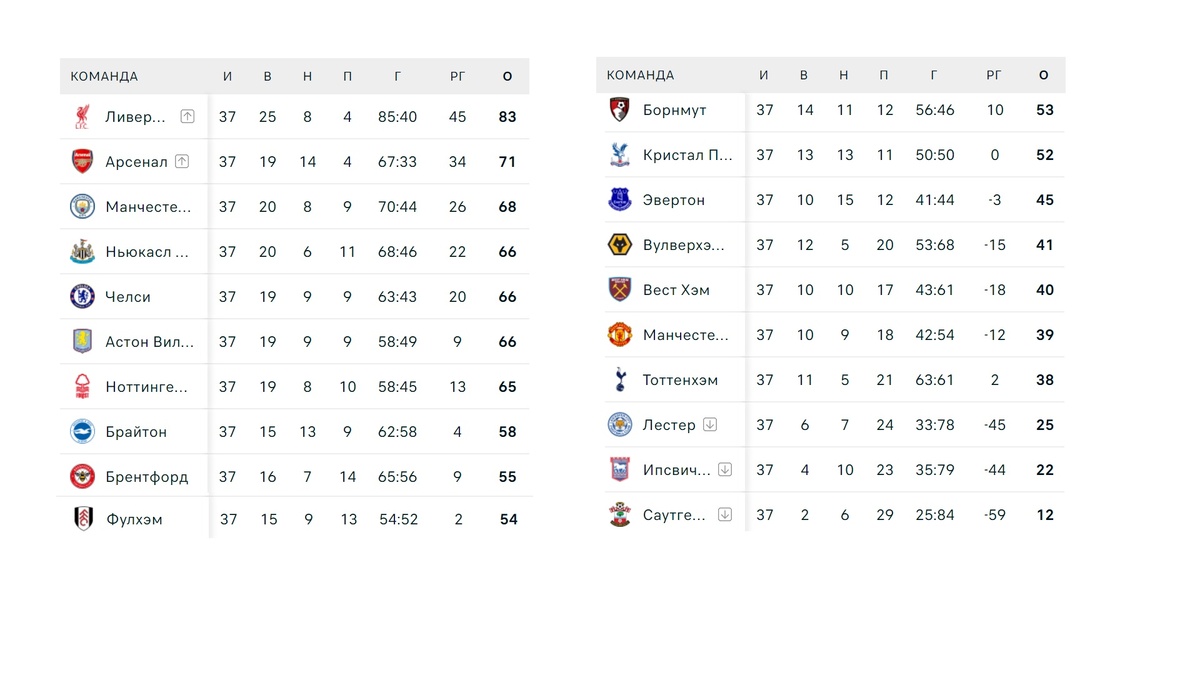Click the down-arrow icon beside Лестер
Image resolution: width=1200 pixels, height=675 pixels.
(x=710, y=425)
